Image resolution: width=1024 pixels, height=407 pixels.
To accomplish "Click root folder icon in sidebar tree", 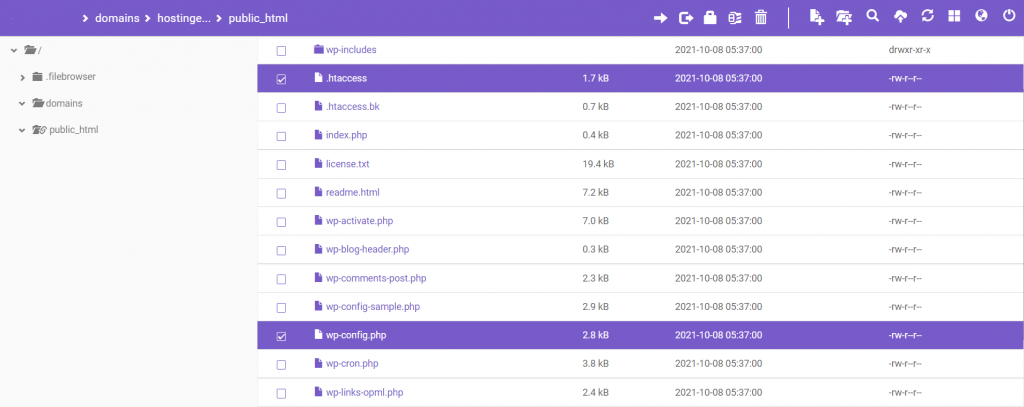I will [30, 50].
